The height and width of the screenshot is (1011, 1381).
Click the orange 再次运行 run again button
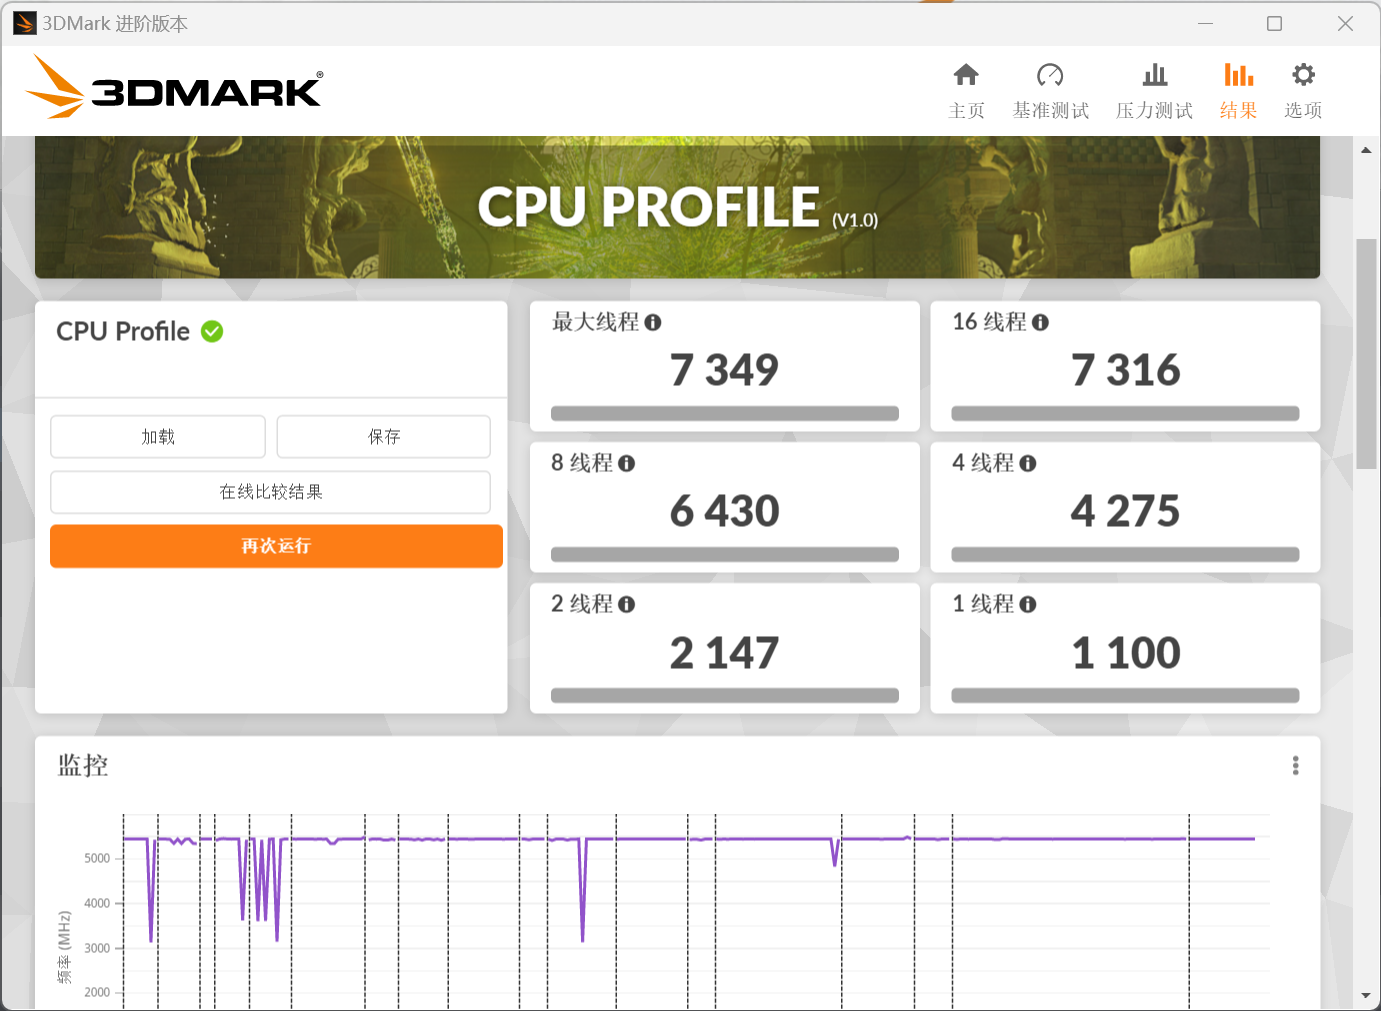click(x=276, y=546)
